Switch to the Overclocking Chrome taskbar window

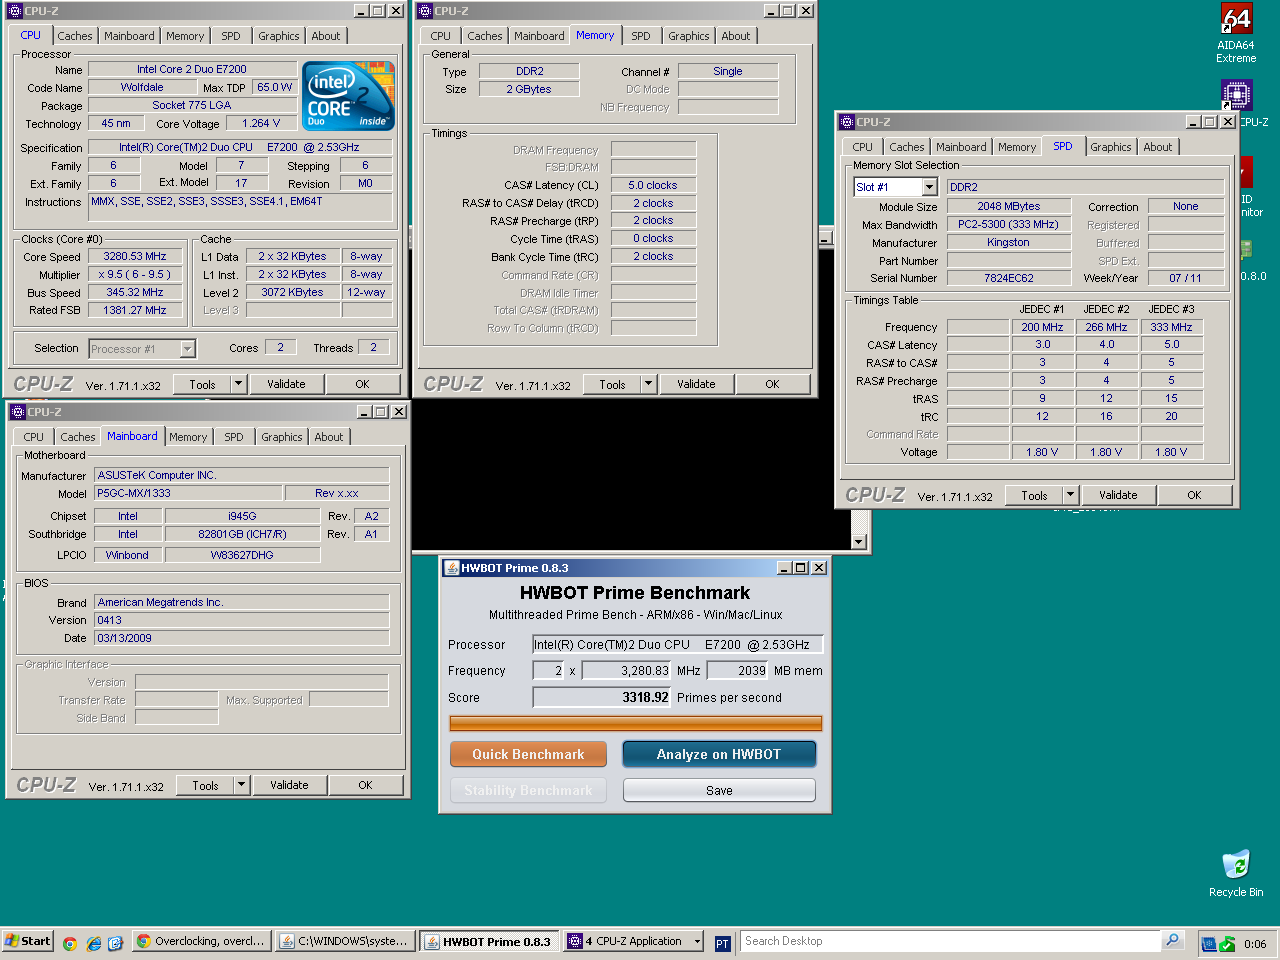coord(201,941)
